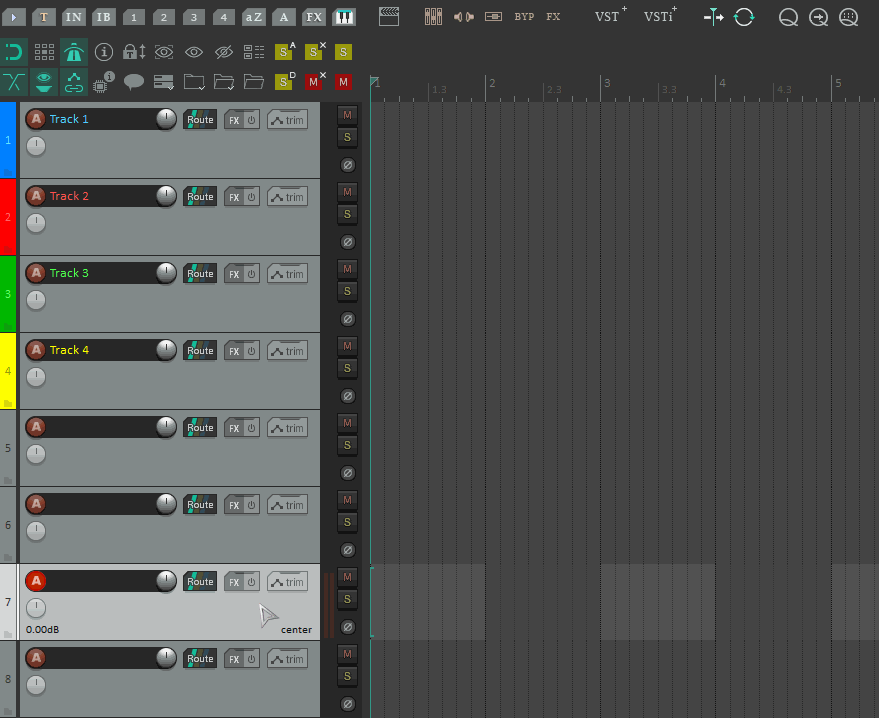
Task: Open trim automation mode for track 5
Action: (x=288, y=428)
